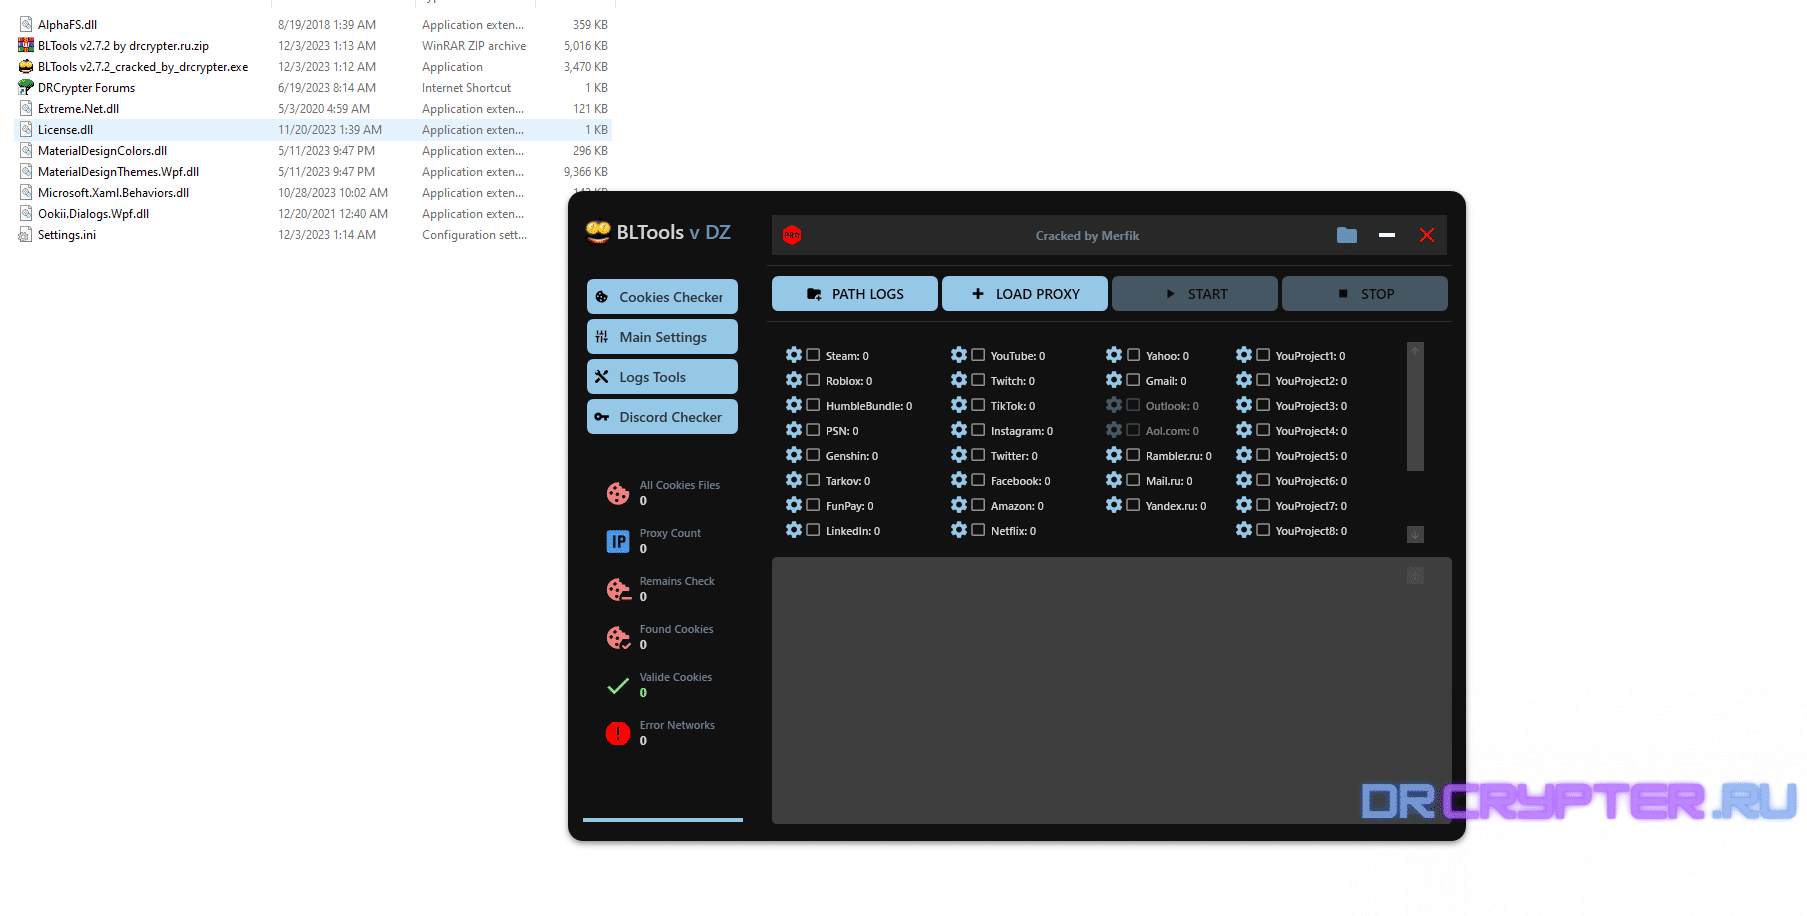The image size is (1807, 916).
Task: Click the red PRO hexagon icon
Action: pyautogui.click(x=792, y=235)
